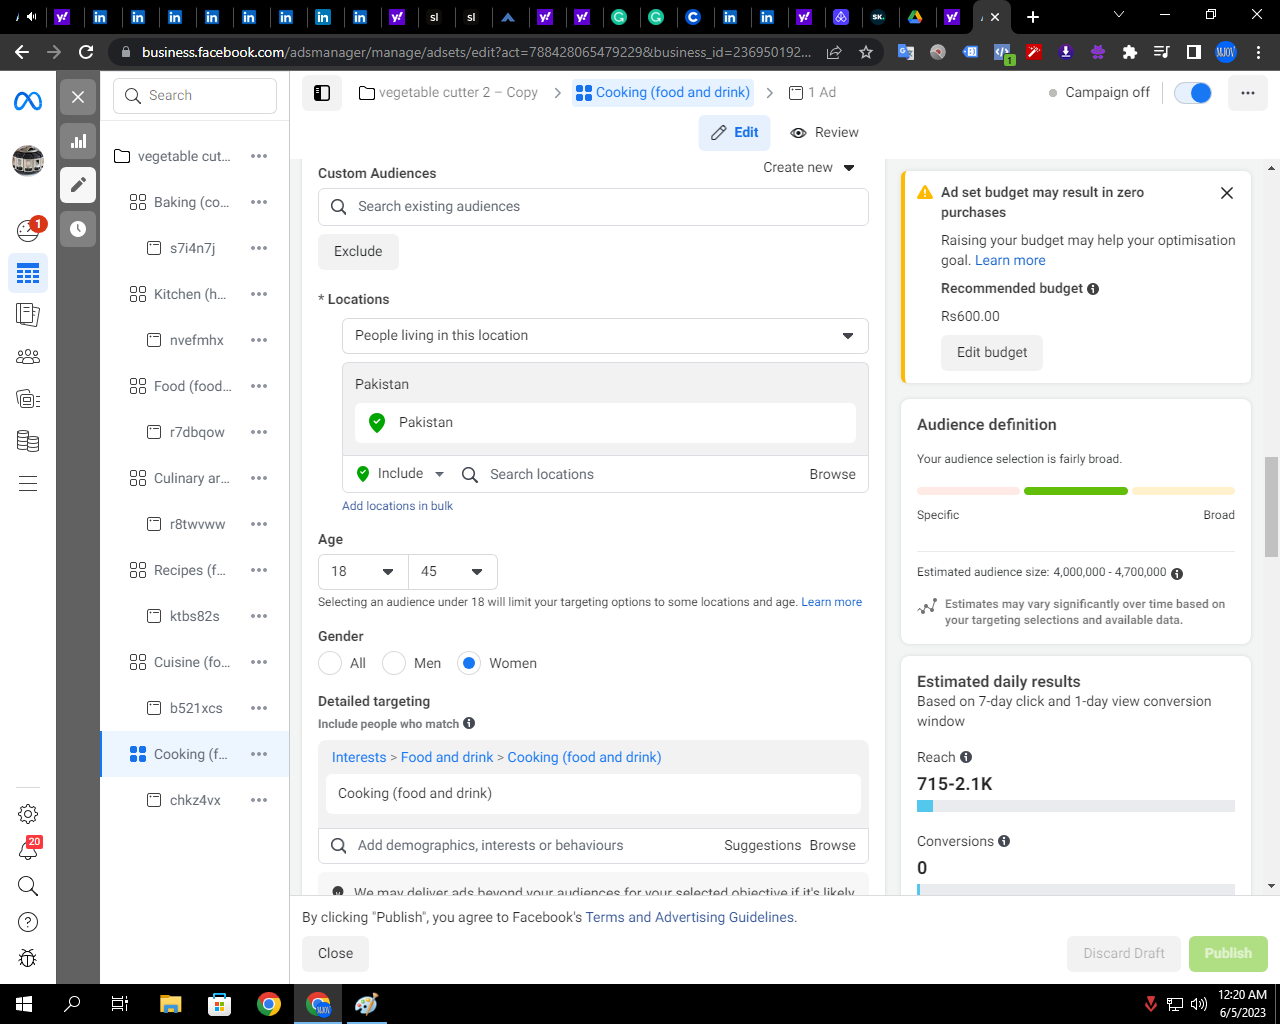
Task: Click the audience definition gauge bar
Action: click(1076, 491)
